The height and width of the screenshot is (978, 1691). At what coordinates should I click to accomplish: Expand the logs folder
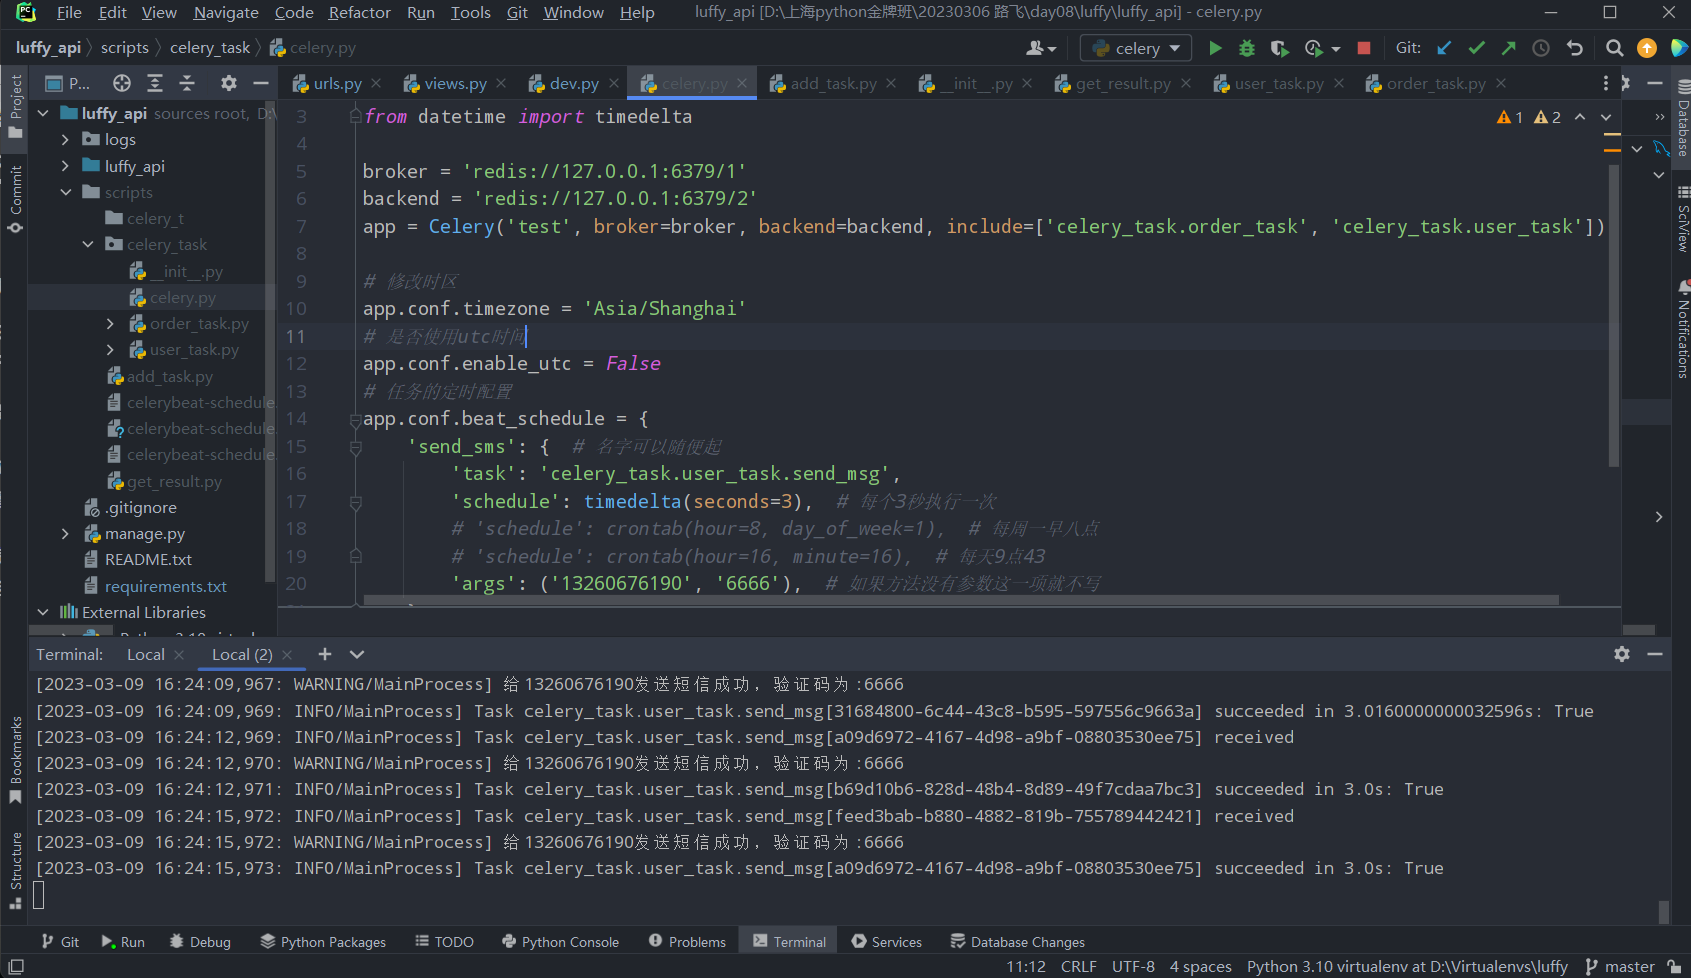[66, 139]
